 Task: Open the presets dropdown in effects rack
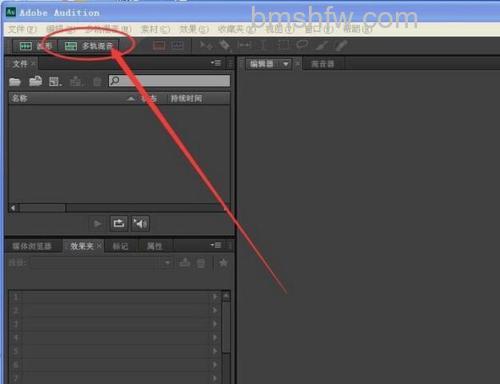pos(168,263)
